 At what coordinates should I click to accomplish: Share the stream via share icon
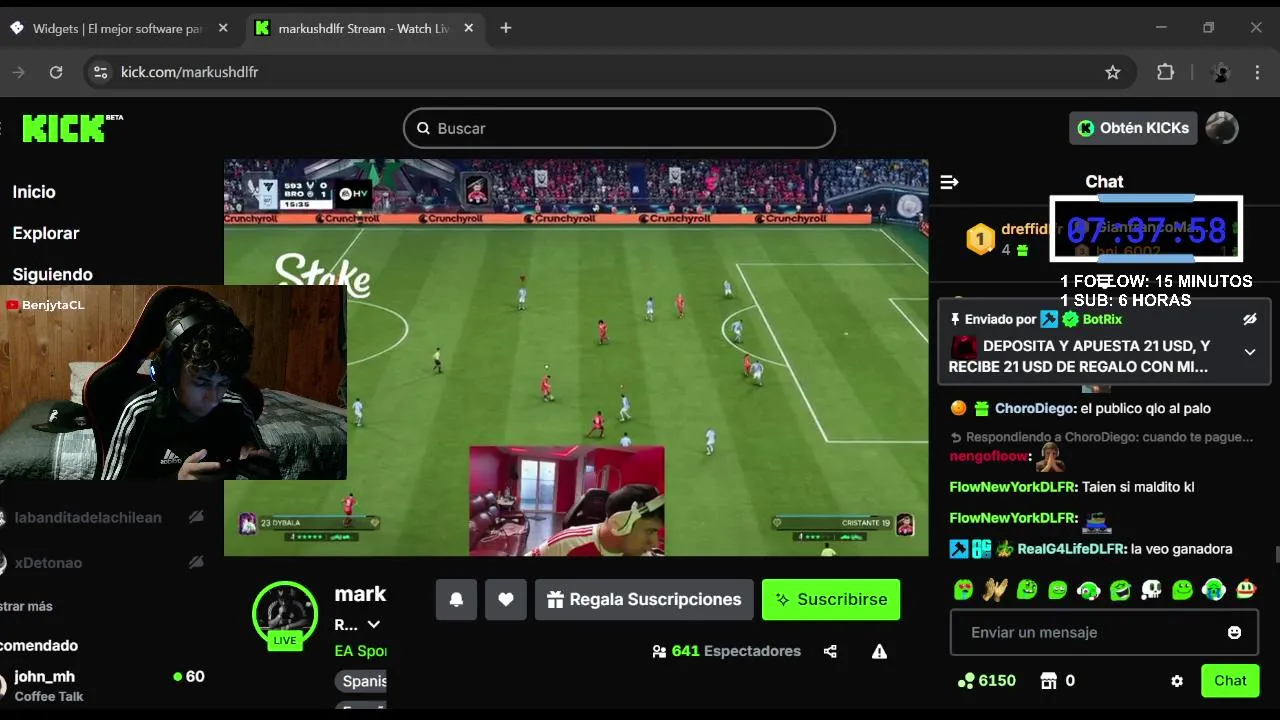coord(830,652)
